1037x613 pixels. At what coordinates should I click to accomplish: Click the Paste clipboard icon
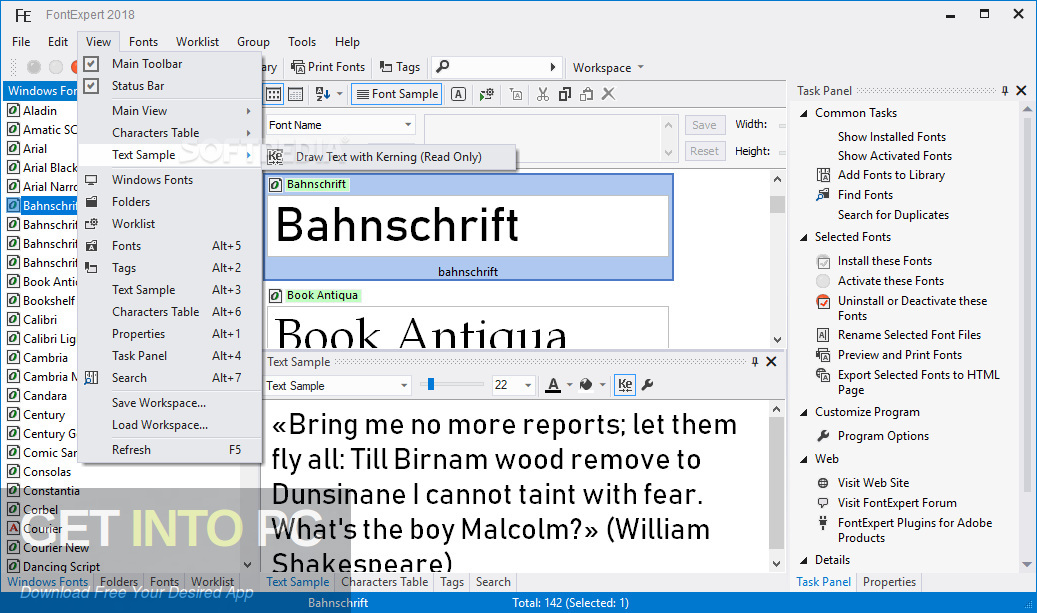(x=586, y=94)
